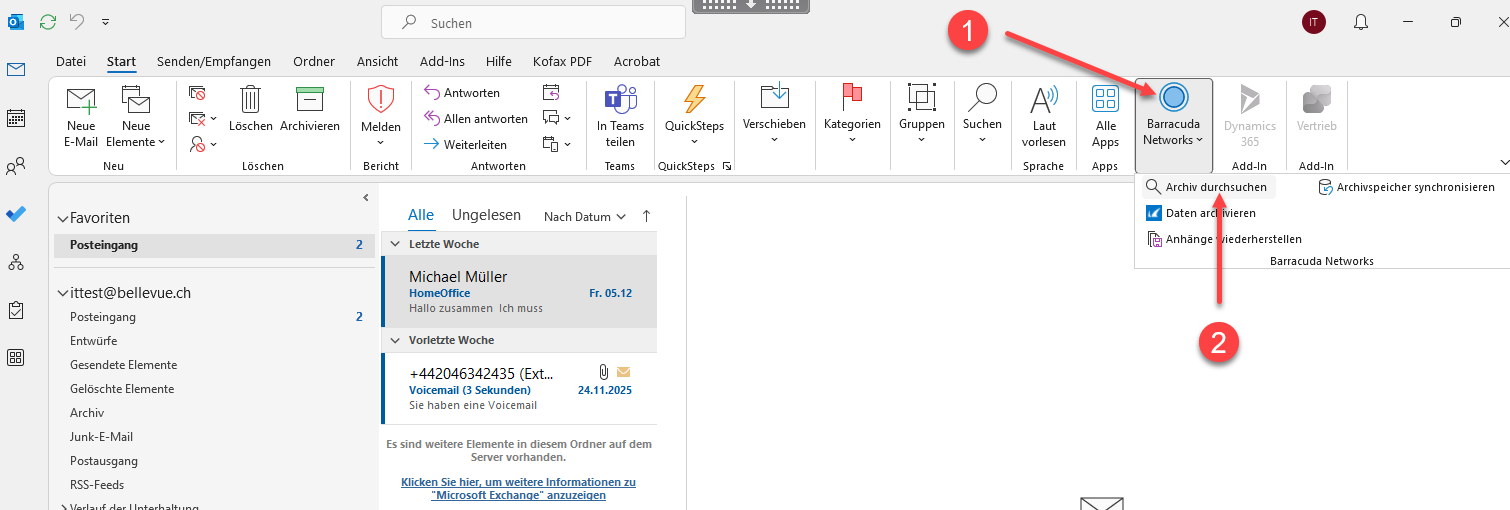Start Laut vorlesen read aloud
Screen dimensions: 1510x510
(1044, 117)
